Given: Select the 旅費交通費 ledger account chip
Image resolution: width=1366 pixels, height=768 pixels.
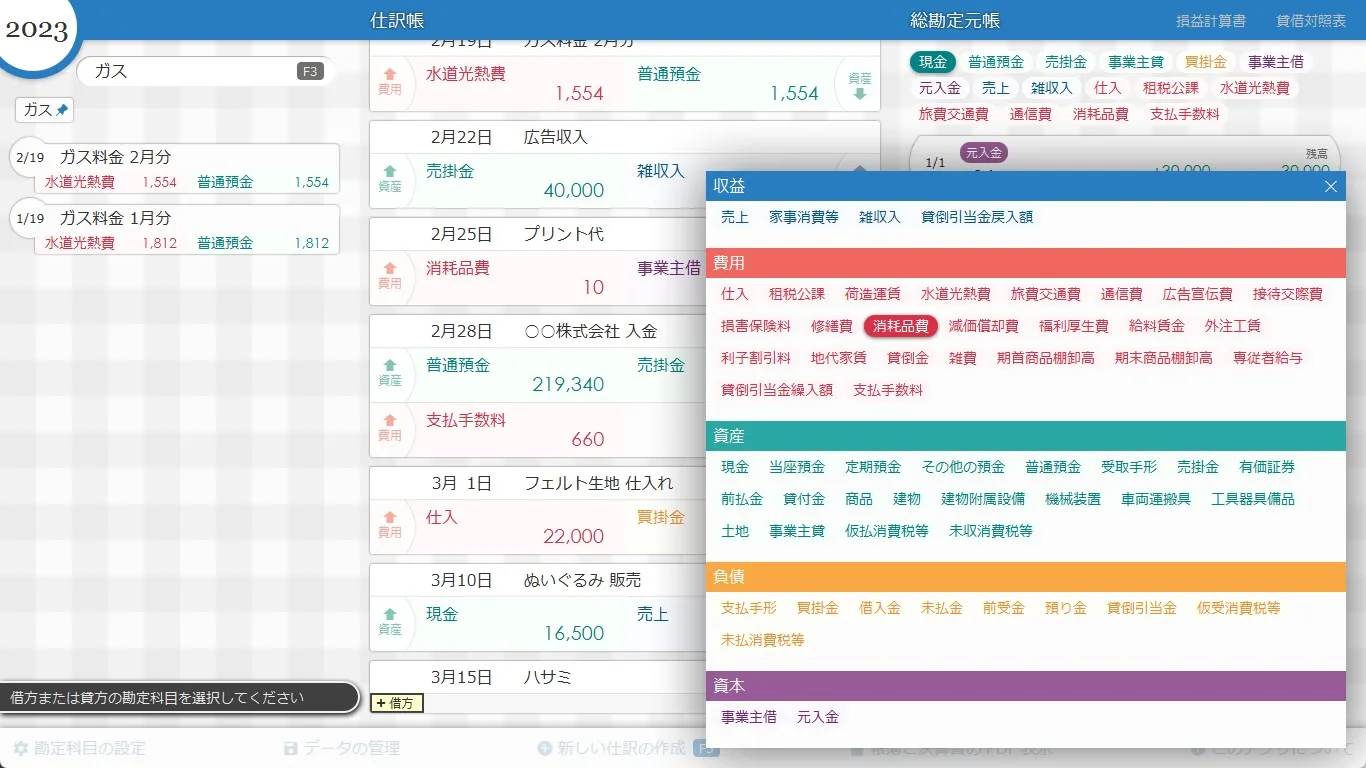Looking at the screenshot, I should (954, 114).
